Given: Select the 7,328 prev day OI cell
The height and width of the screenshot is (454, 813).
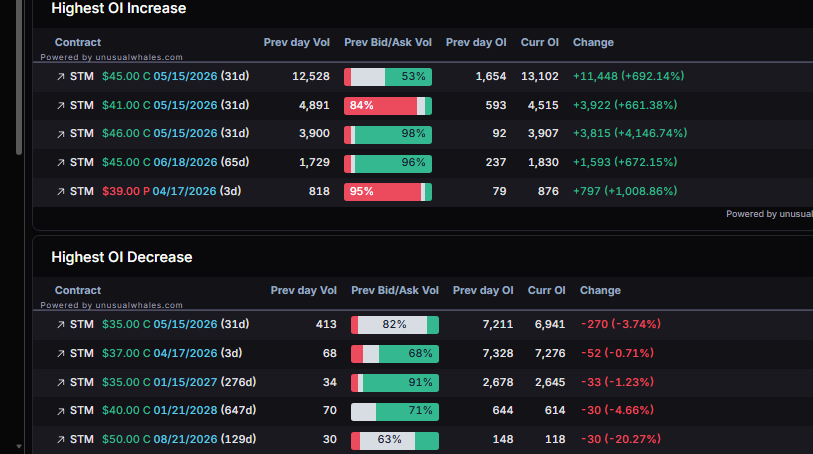Looking at the screenshot, I should click(498, 353).
